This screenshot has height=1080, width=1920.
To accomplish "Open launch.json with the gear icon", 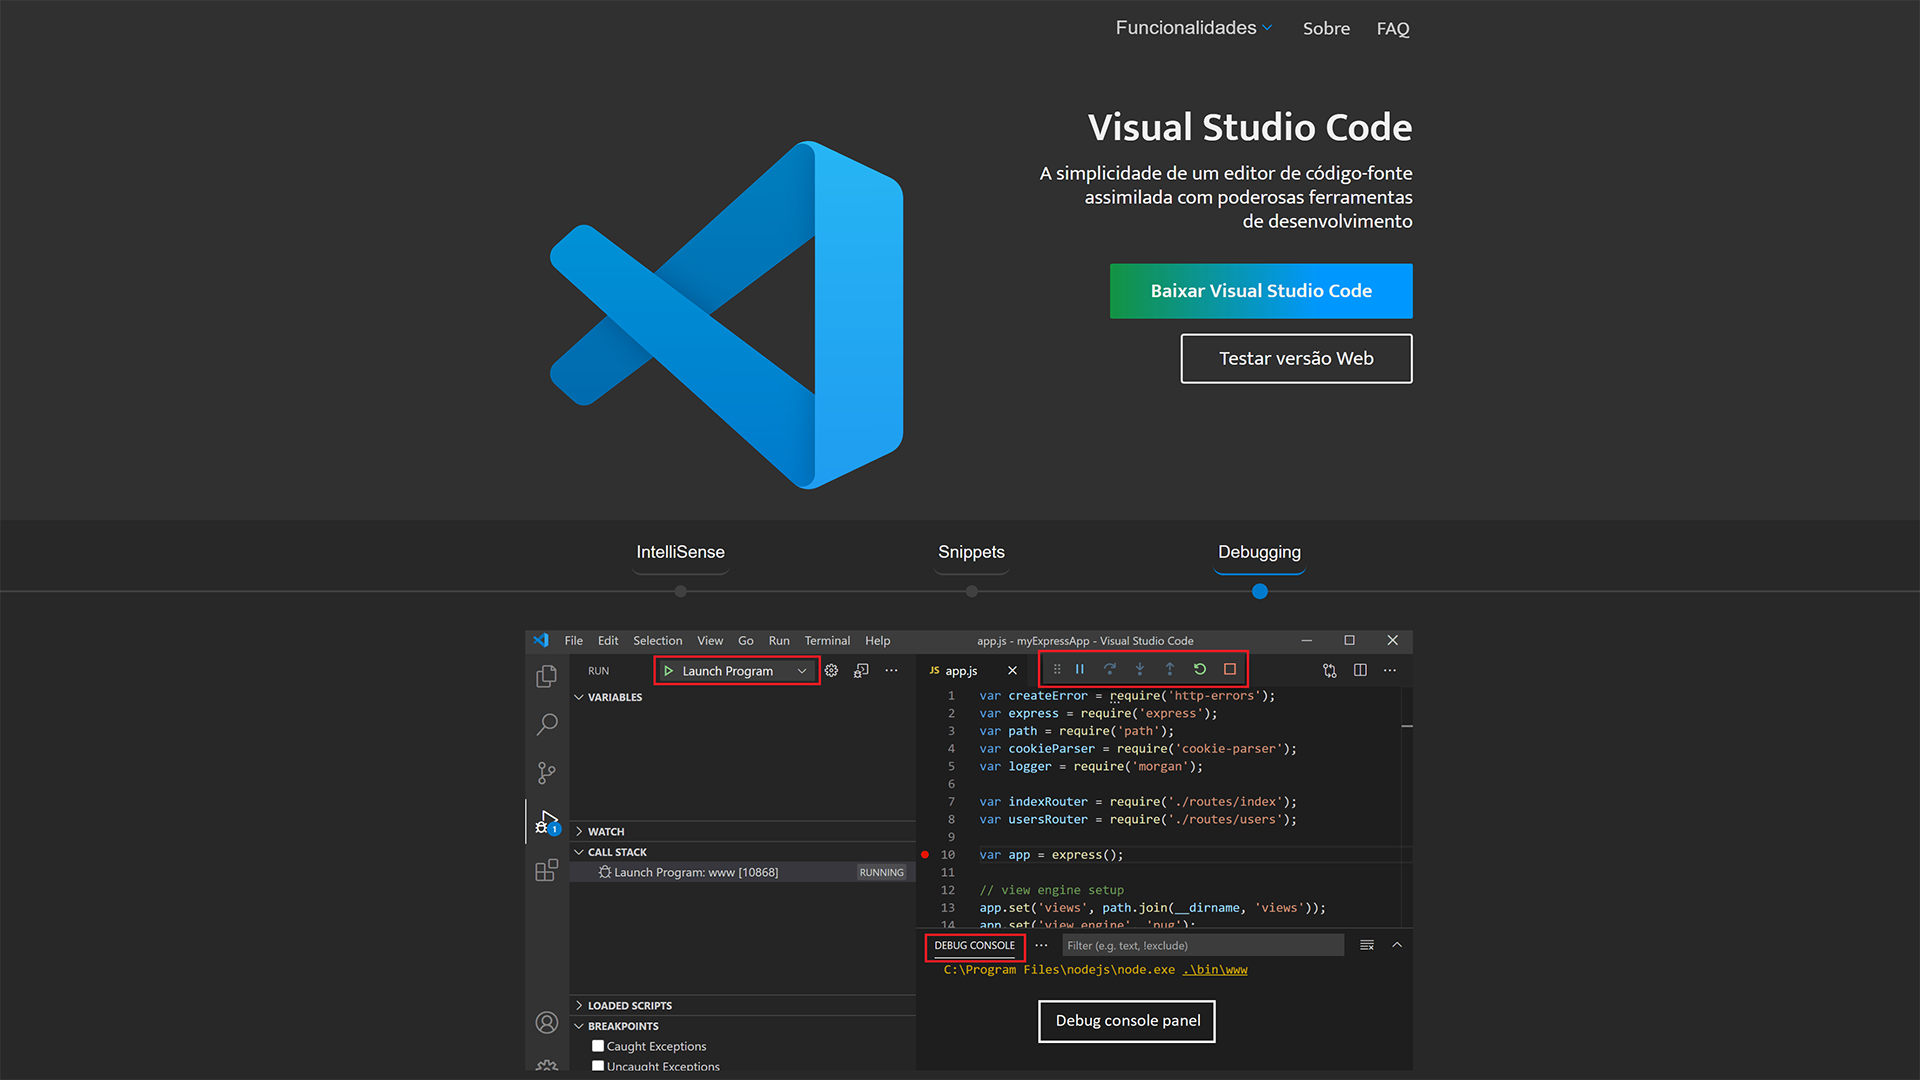I will pos(831,670).
